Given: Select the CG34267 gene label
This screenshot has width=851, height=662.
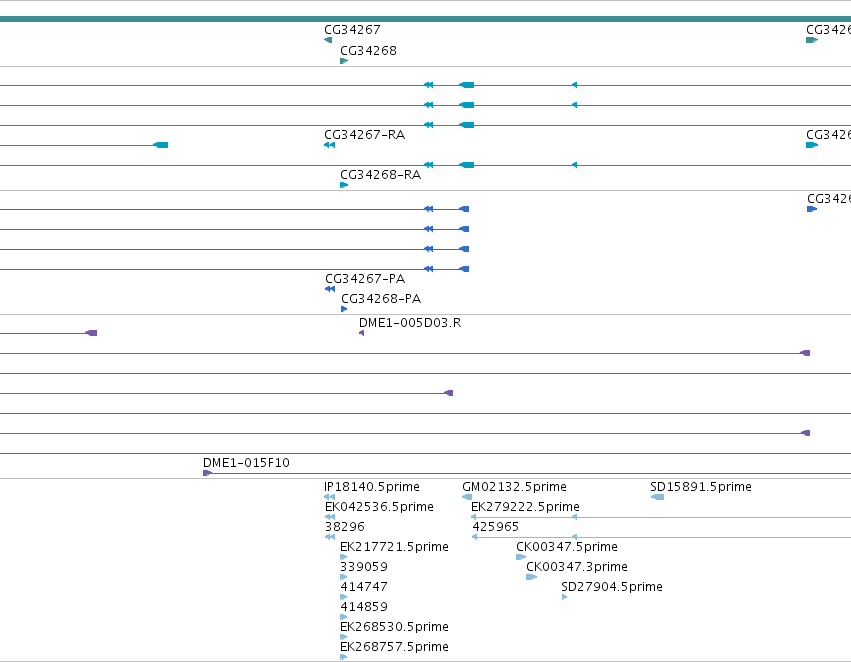Looking at the screenshot, I should [x=352, y=30].
